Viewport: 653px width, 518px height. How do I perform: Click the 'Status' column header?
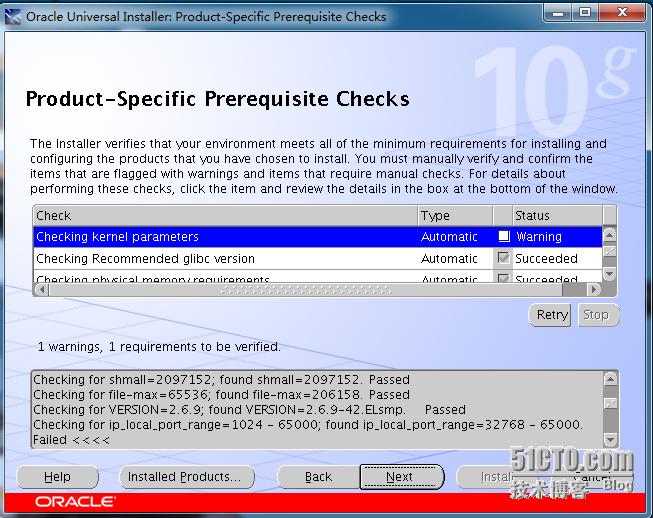point(558,216)
